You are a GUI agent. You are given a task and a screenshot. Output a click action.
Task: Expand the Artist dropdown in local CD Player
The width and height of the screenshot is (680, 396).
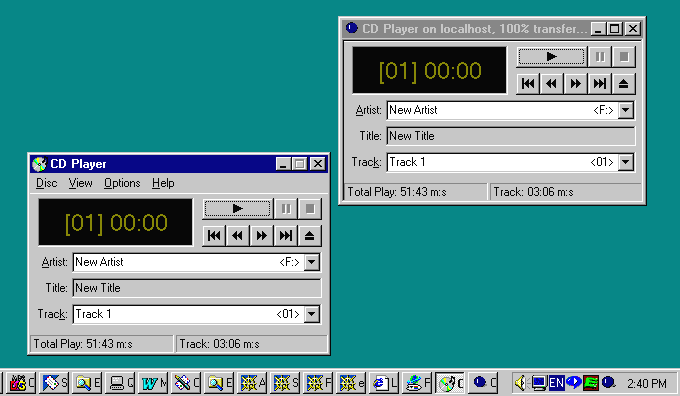(311, 262)
